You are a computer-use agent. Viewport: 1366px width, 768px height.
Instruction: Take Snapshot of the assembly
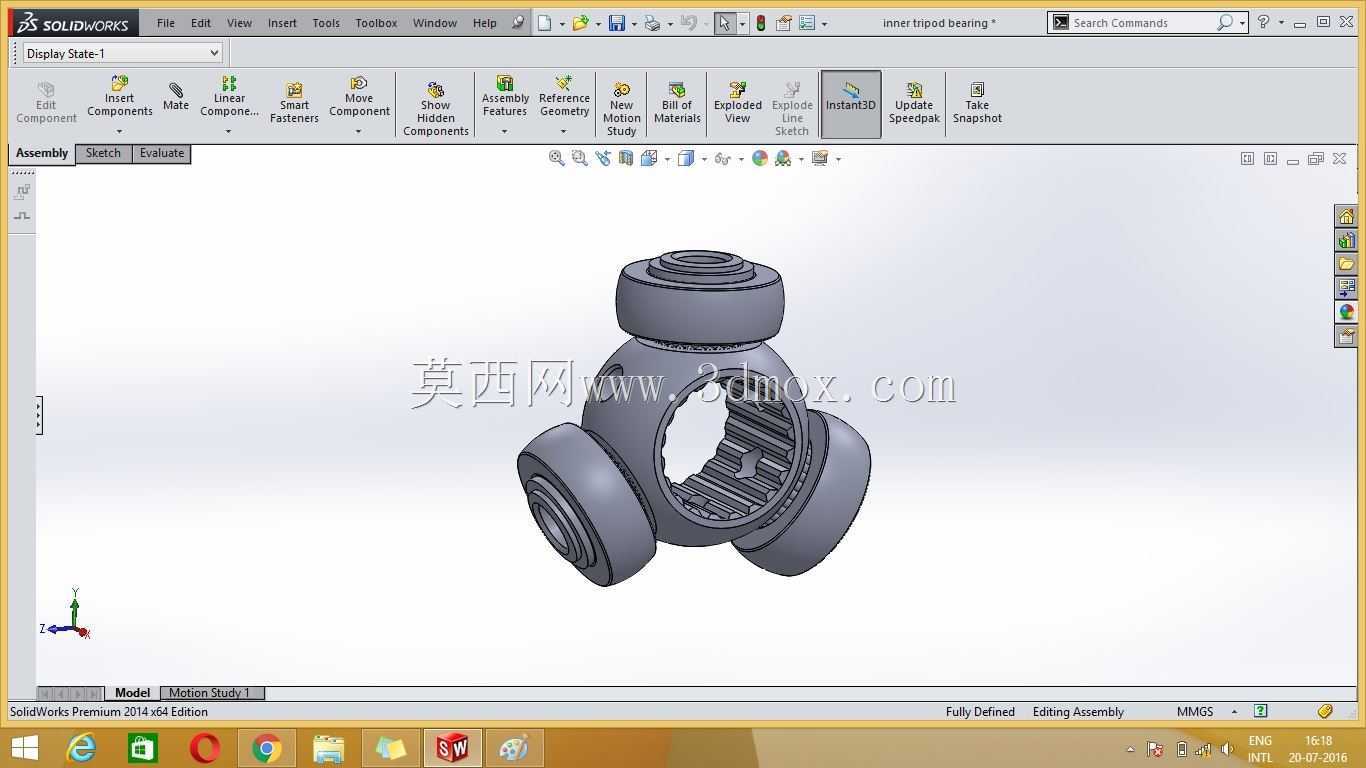coord(977,104)
